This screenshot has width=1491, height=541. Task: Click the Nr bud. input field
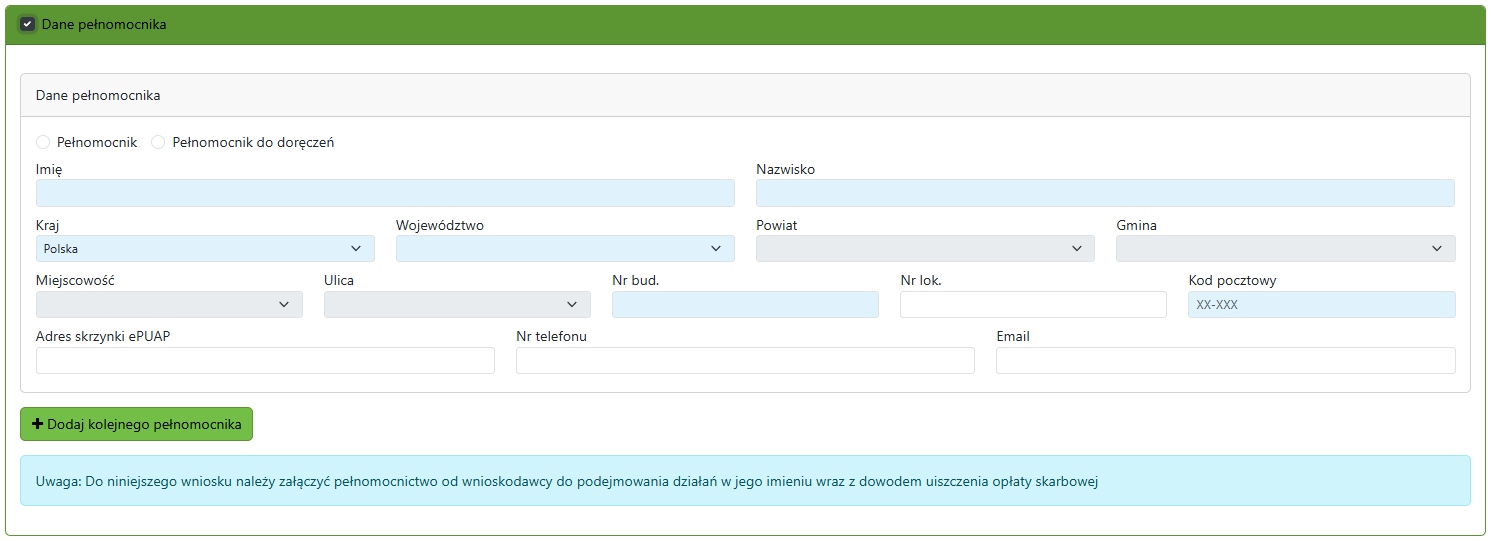pyautogui.click(x=745, y=305)
